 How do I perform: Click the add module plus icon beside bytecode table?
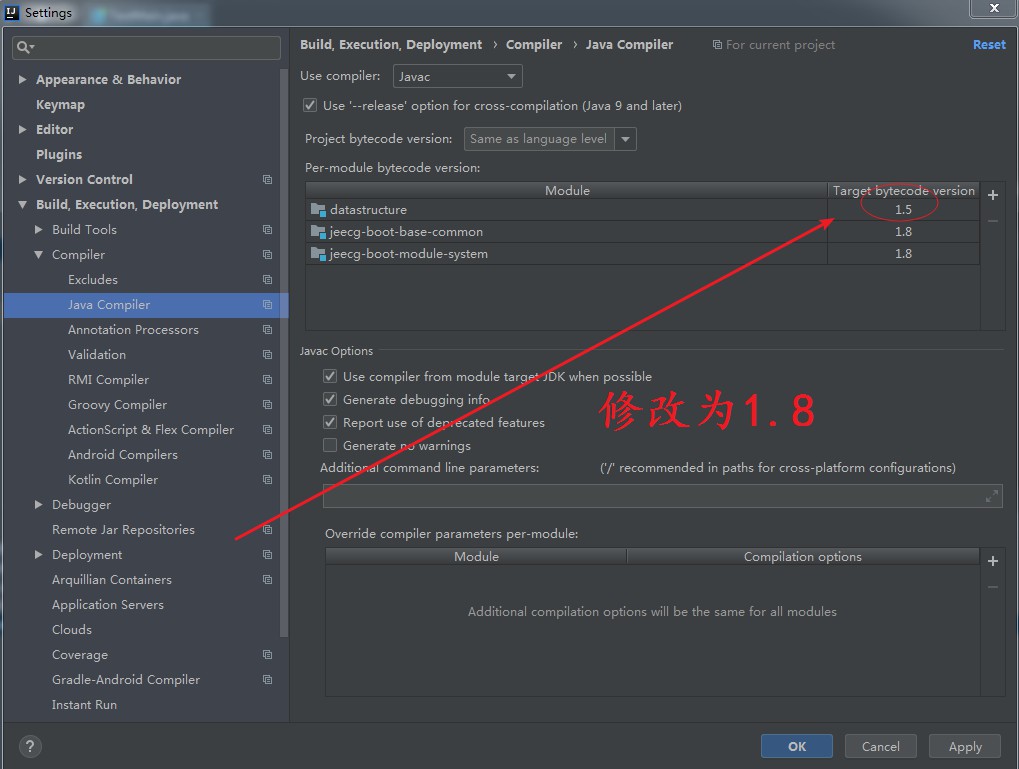tap(993, 195)
